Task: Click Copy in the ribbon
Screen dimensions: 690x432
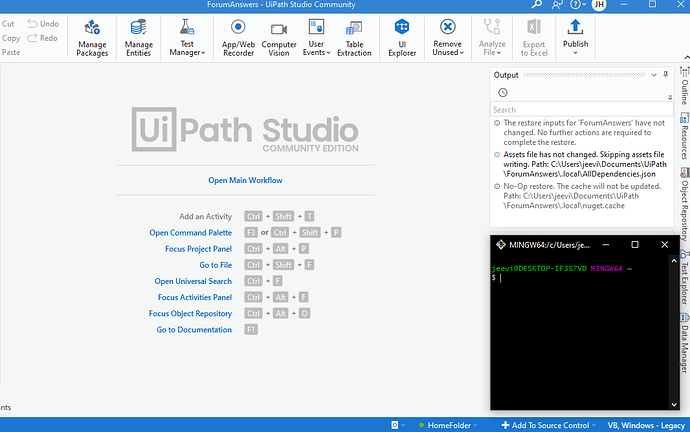Action: (x=11, y=38)
